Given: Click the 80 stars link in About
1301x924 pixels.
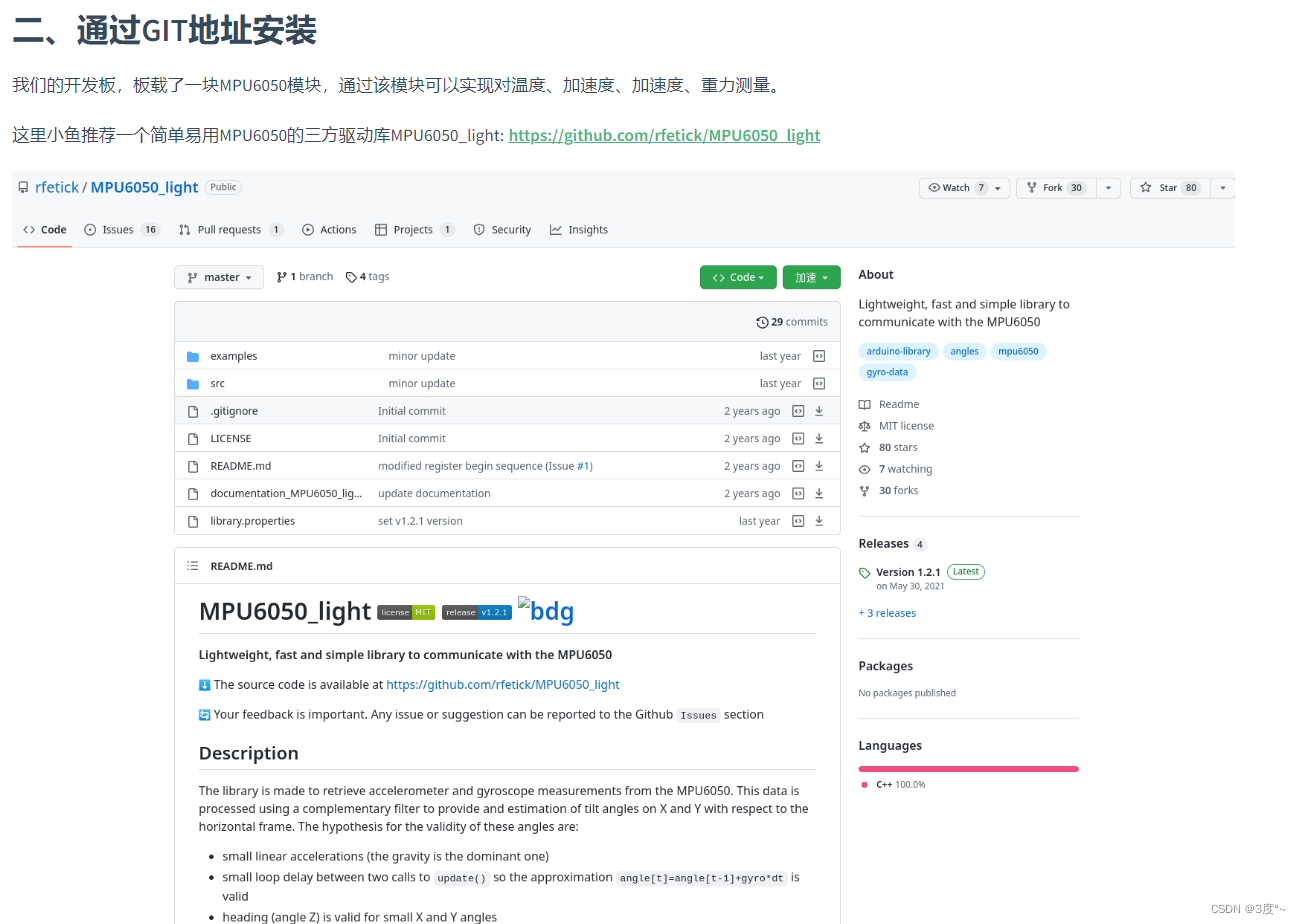Looking at the screenshot, I should point(898,447).
